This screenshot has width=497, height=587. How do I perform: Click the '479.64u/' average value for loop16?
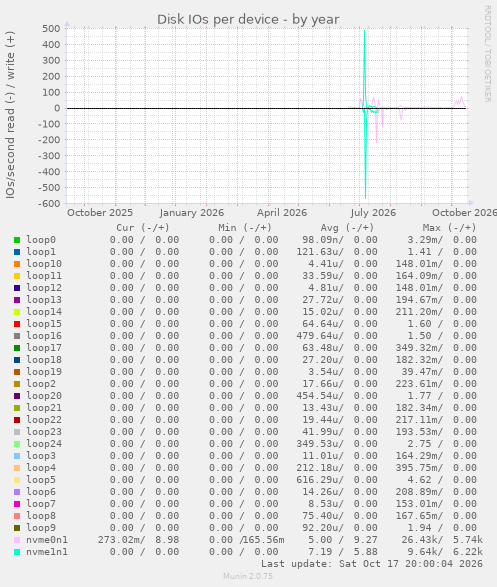[320, 336]
